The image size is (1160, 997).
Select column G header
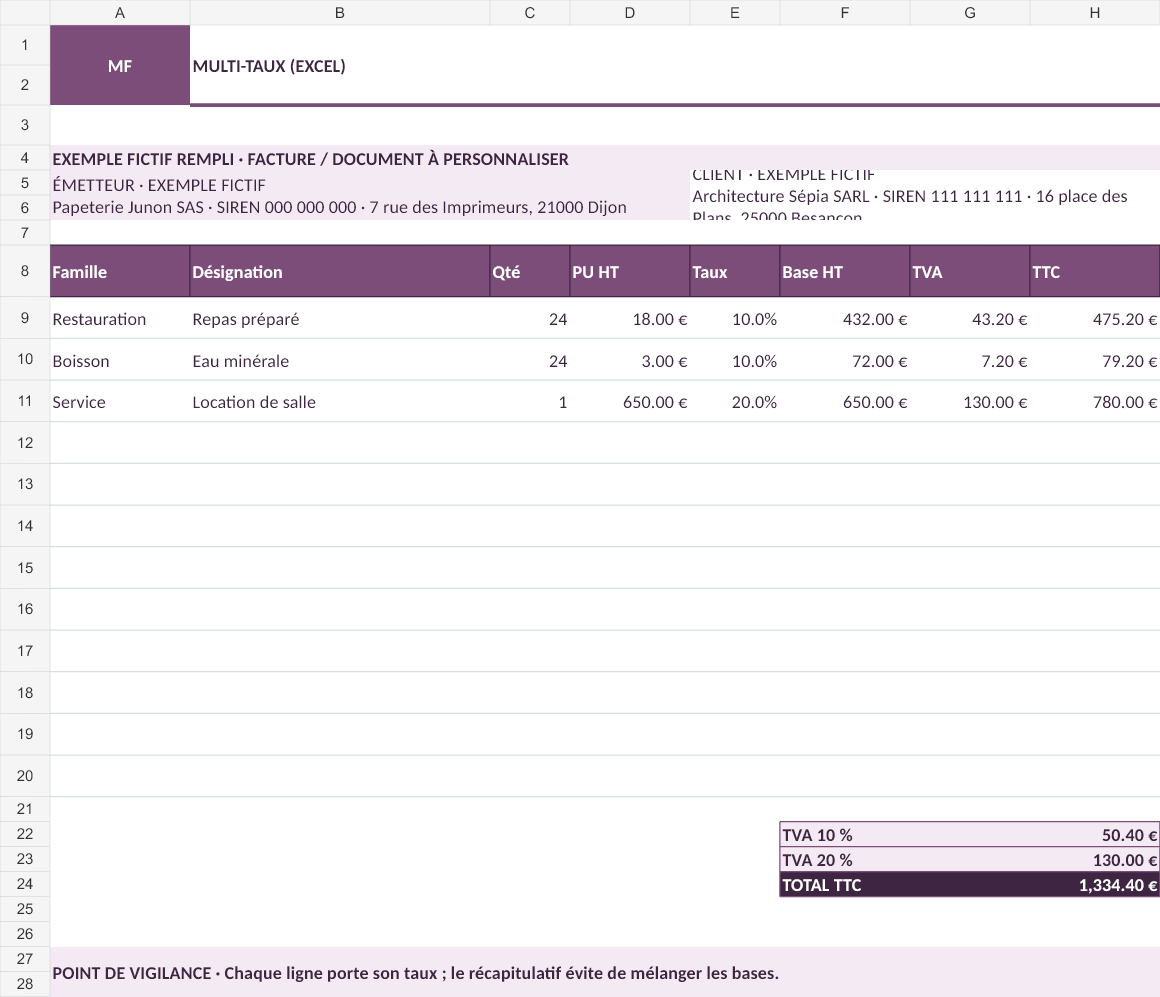click(x=970, y=13)
